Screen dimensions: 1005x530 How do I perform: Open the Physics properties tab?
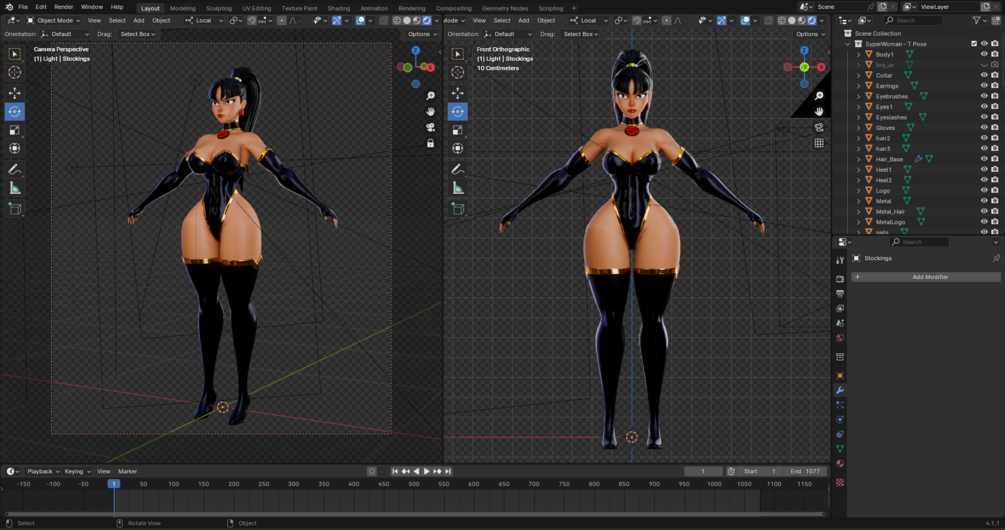click(840, 420)
